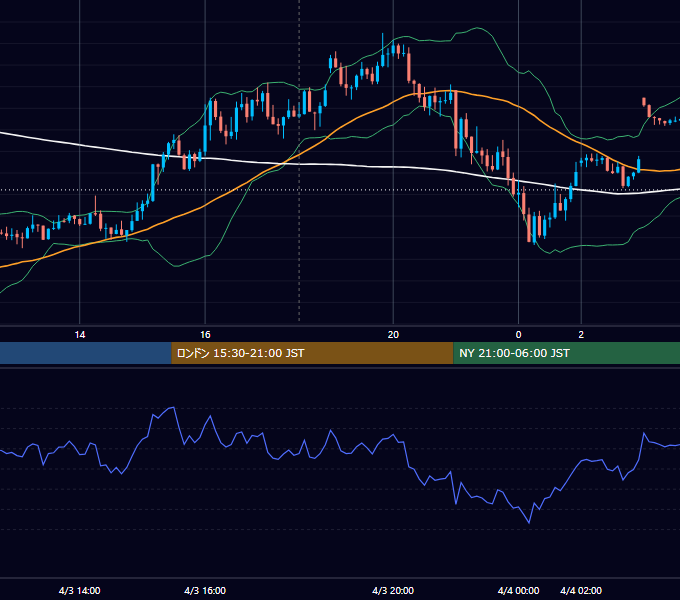Select the 14 hour label on price axis

pos(80,335)
